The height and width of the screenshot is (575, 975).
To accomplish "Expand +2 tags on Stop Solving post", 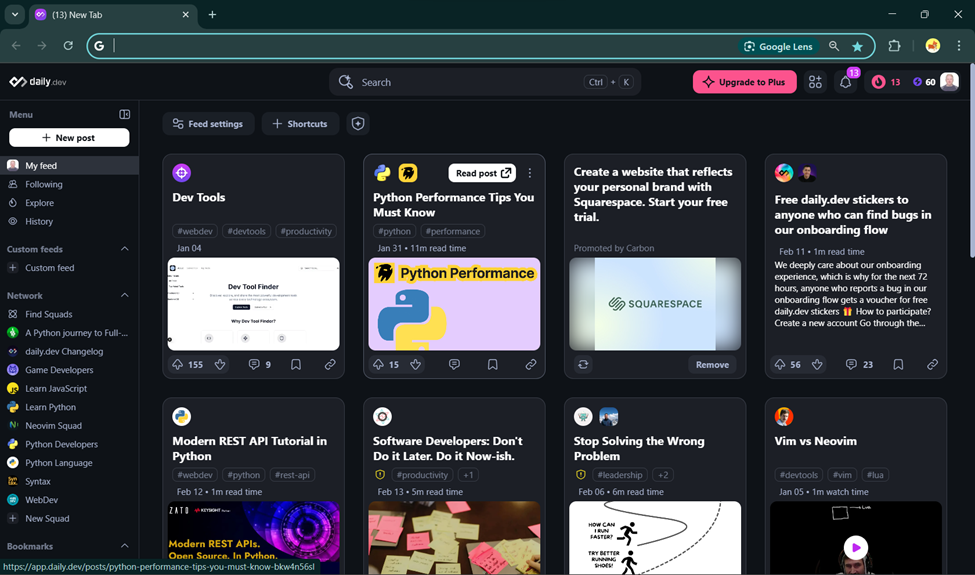I will pyautogui.click(x=663, y=475).
